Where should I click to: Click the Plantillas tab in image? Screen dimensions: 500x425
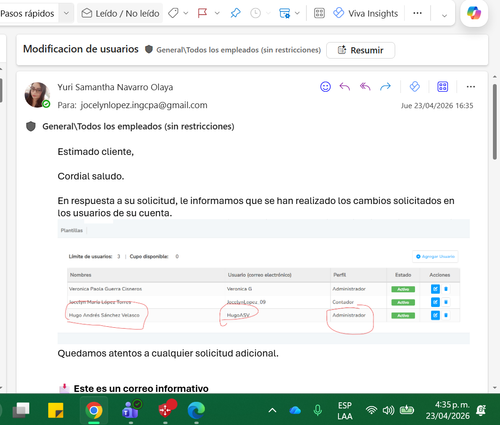pyautogui.click(x=71, y=230)
